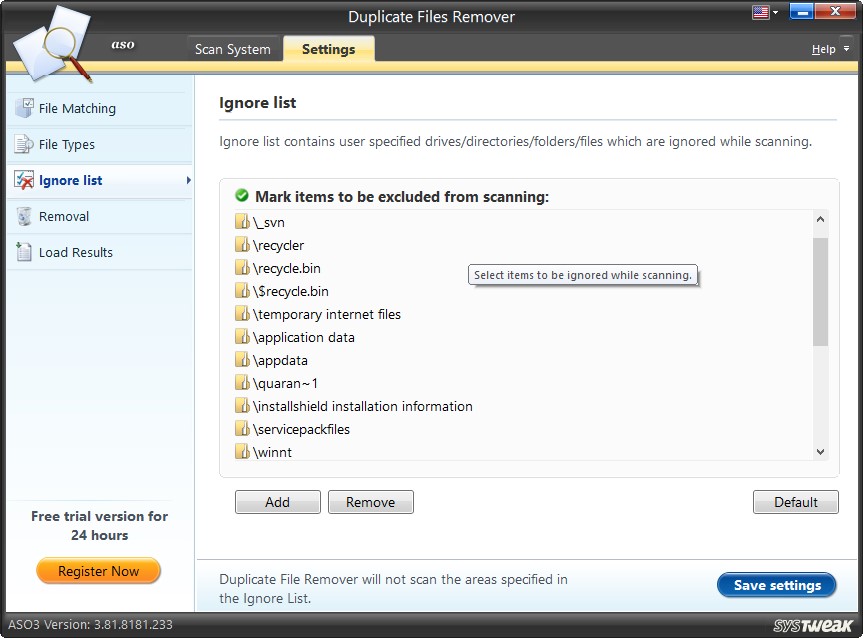This screenshot has height=639, width=864.
Task: Click the scrollbar down arrow
Action: (x=820, y=452)
